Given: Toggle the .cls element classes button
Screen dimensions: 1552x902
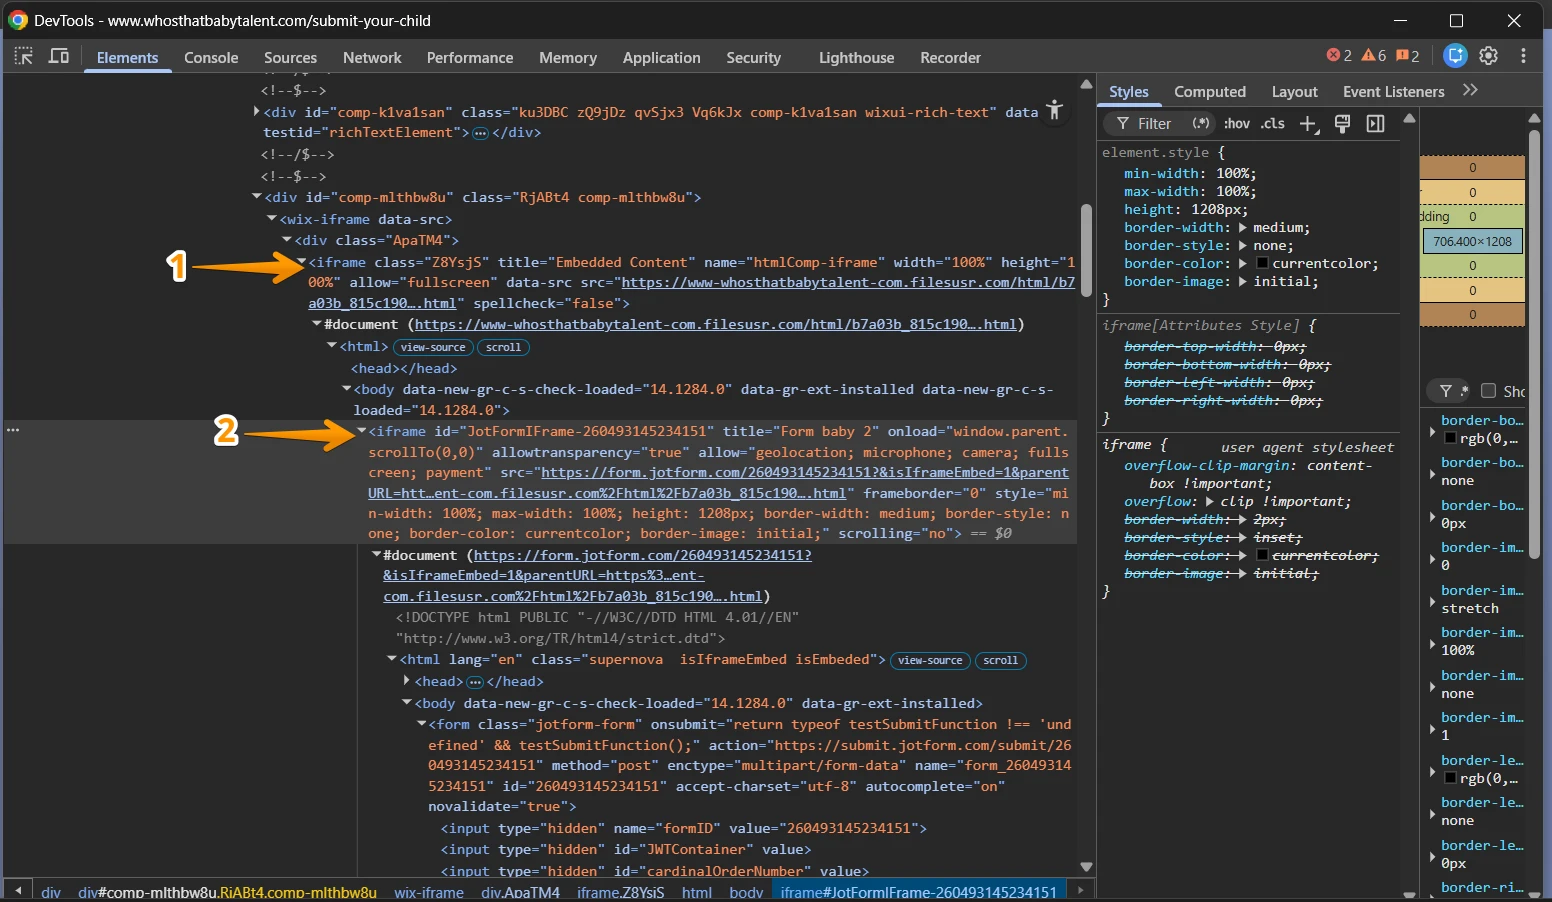Looking at the screenshot, I should [1273, 123].
